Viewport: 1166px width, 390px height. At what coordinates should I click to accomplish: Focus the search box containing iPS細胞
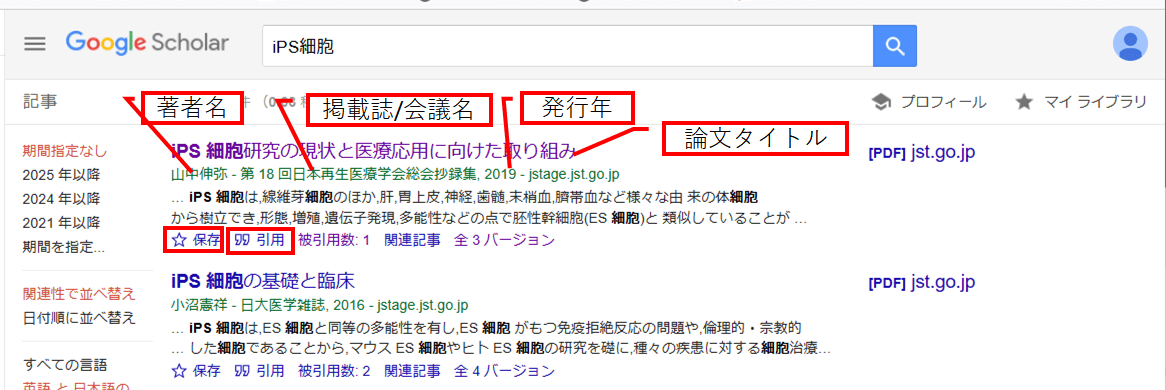click(x=567, y=46)
